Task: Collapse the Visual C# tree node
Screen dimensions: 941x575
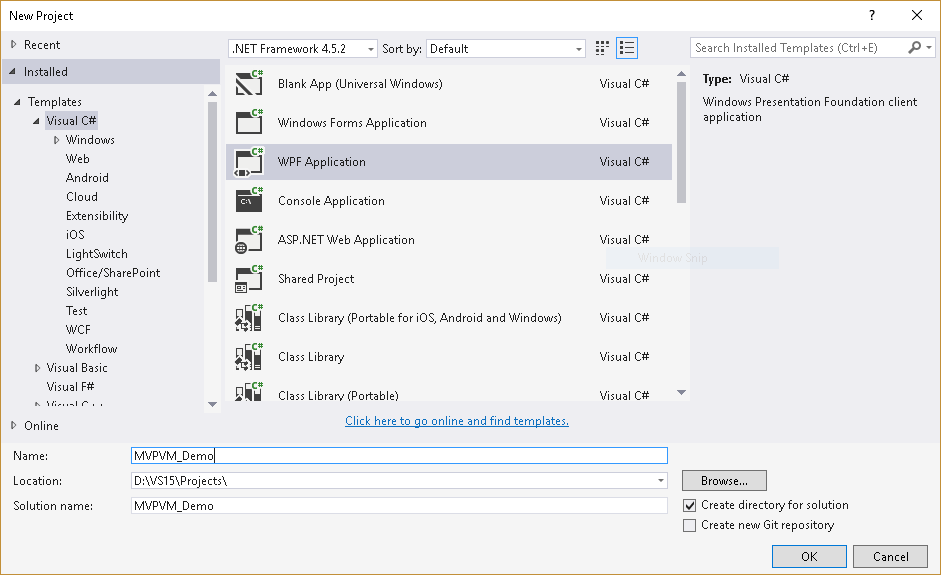Action: (36, 121)
